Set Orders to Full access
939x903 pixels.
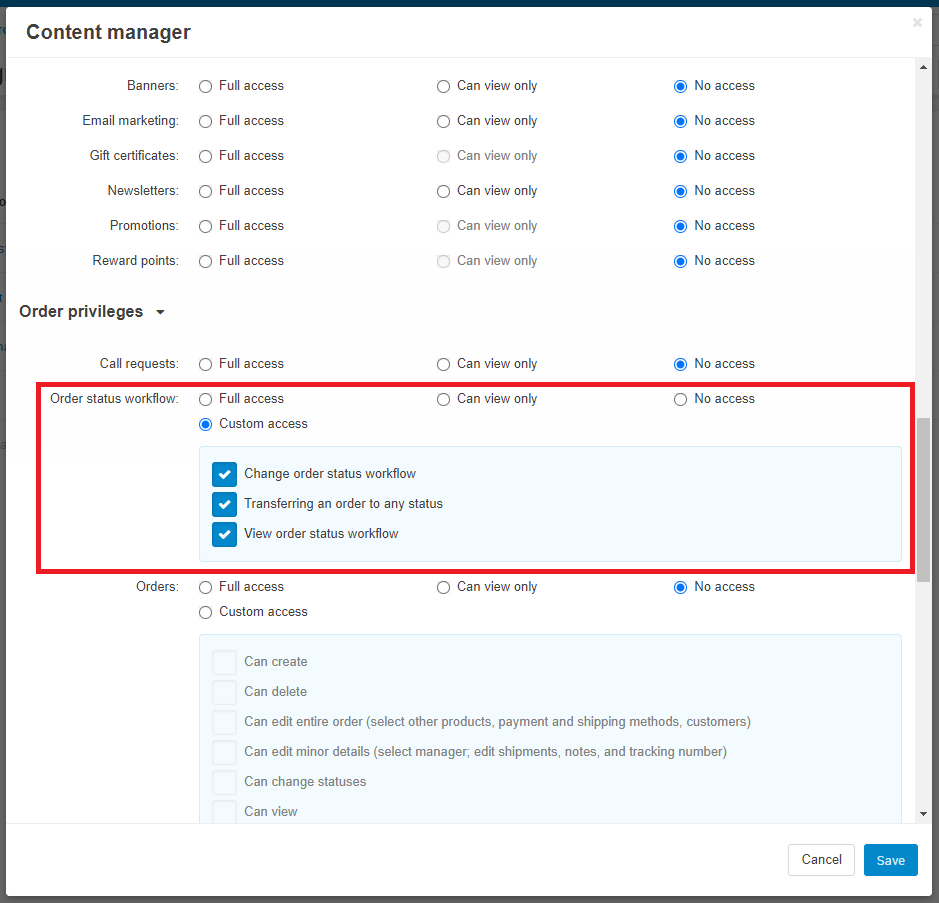(205, 587)
